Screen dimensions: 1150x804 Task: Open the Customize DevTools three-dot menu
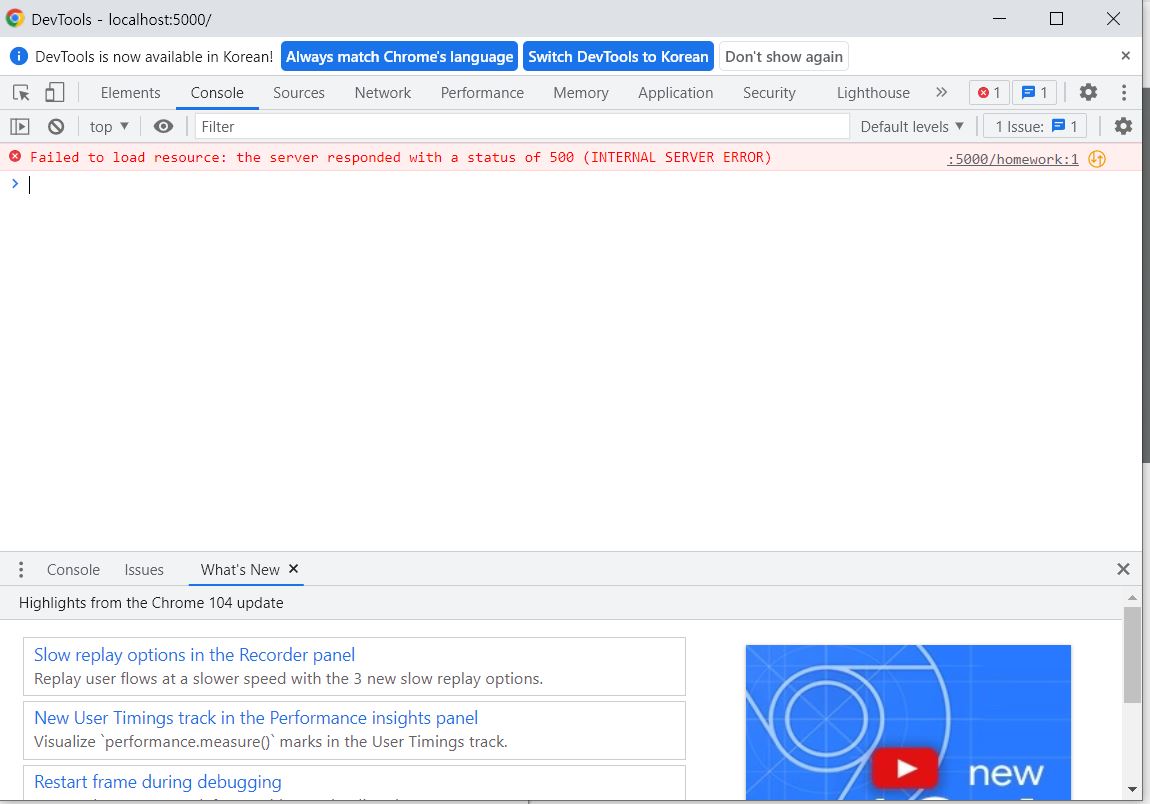(1124, 92)
